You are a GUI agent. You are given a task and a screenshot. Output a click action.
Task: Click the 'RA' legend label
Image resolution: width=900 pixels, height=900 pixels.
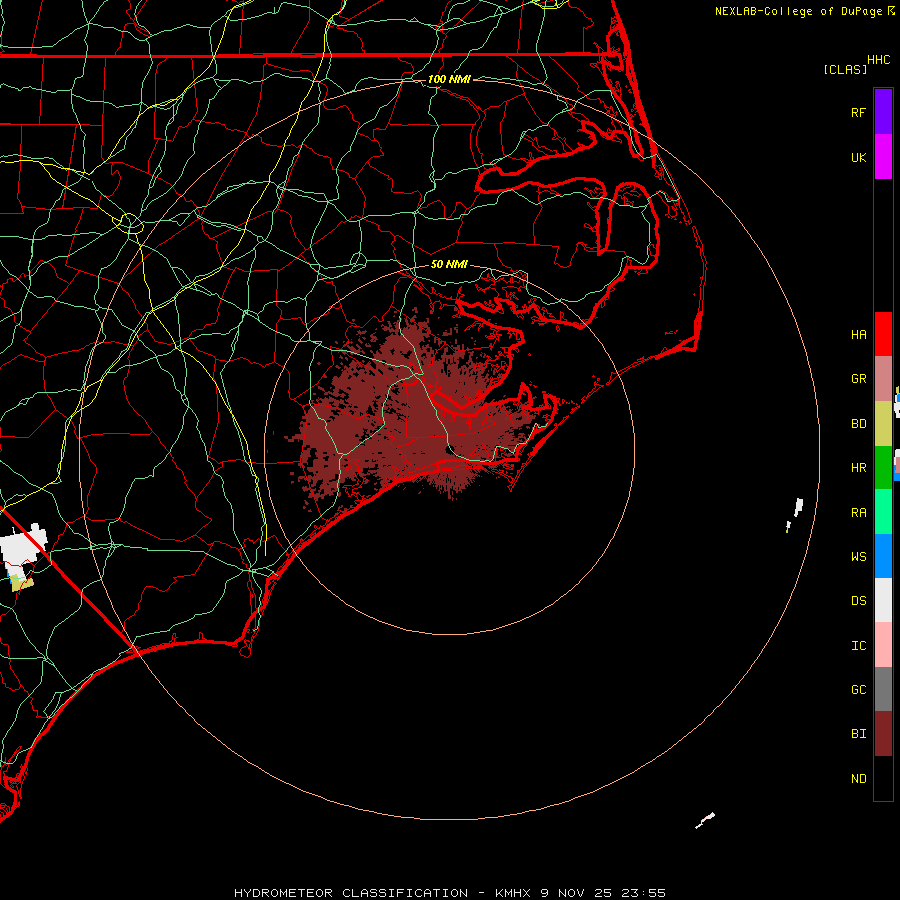pyautogui.click(x=858, y=513)
